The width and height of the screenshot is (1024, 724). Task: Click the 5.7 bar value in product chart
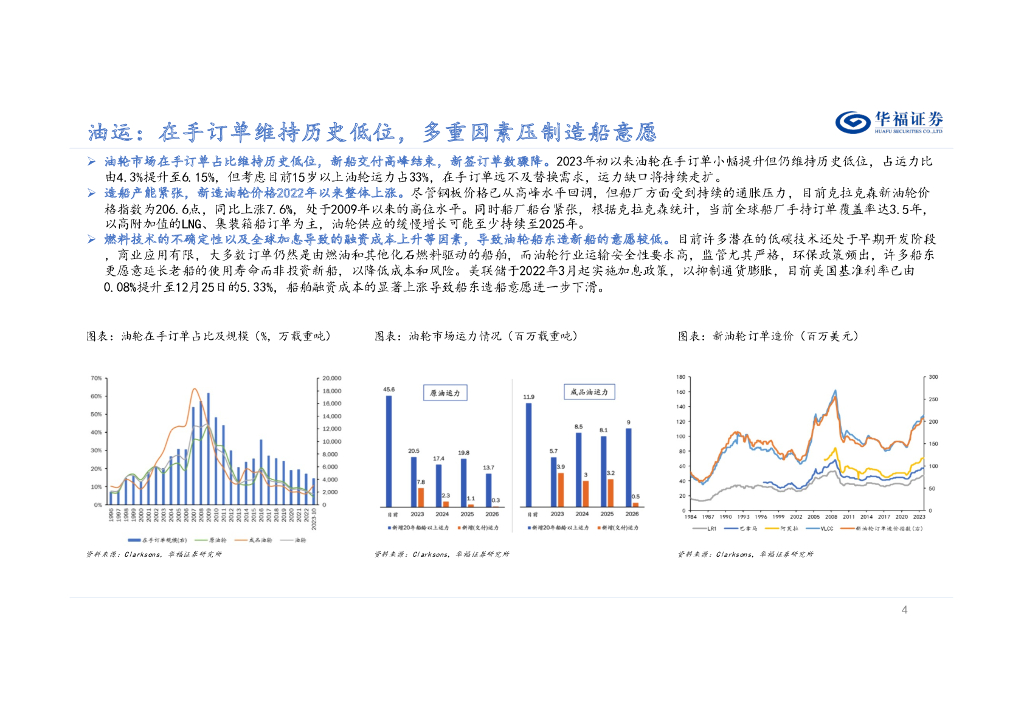tap(554, 451)
